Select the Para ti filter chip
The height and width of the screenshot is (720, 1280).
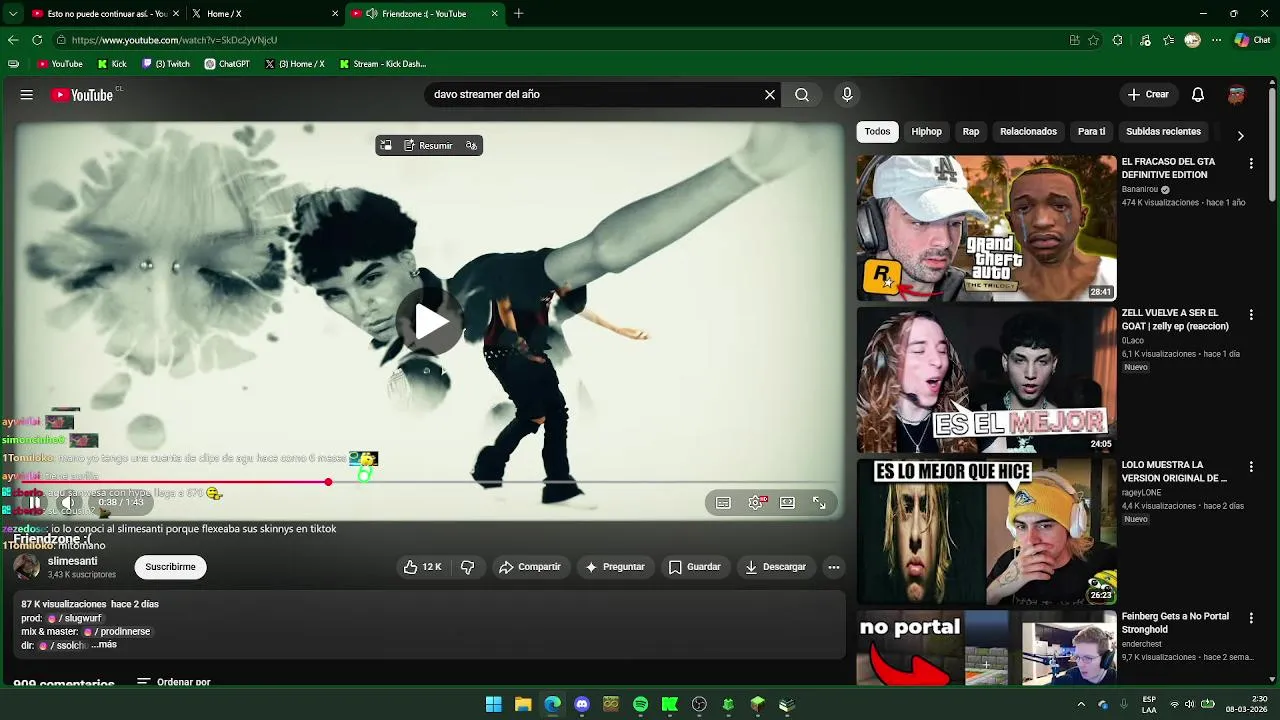(1091, 132)
